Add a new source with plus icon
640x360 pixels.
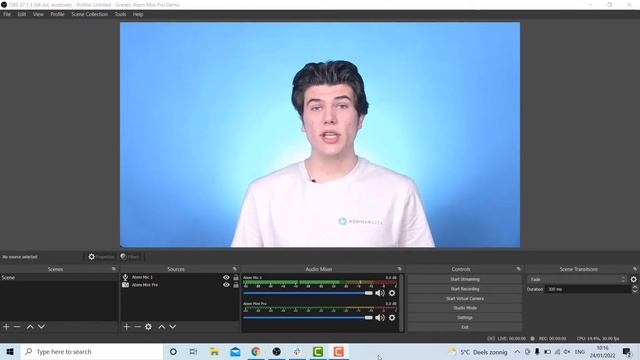(x=127, y=327)
